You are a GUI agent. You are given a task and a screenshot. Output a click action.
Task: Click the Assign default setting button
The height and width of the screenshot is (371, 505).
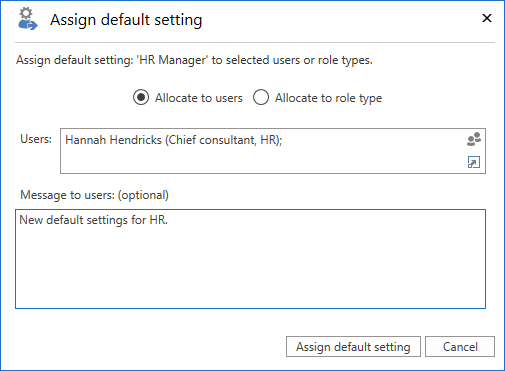pyautogui.click(x=353, y=347)
